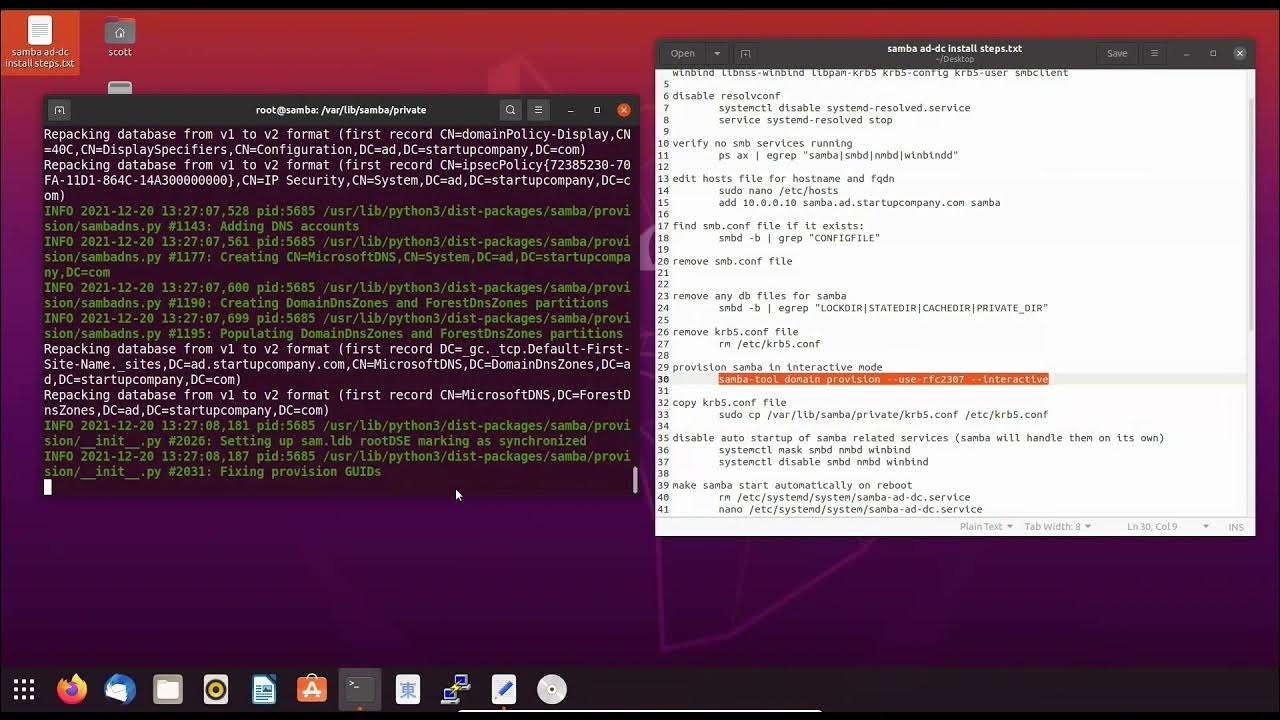Open the network computers dock icon
Screen dimensions: 1280x720
pyautogui.click(x=456, y=689)
